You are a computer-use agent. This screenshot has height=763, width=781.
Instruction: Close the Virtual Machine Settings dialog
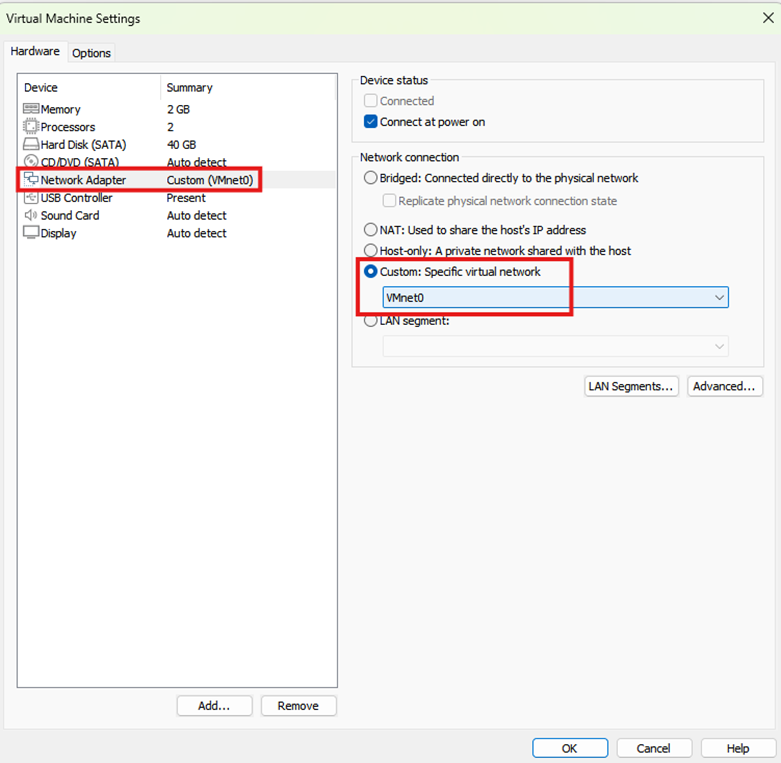click(768, 18)
